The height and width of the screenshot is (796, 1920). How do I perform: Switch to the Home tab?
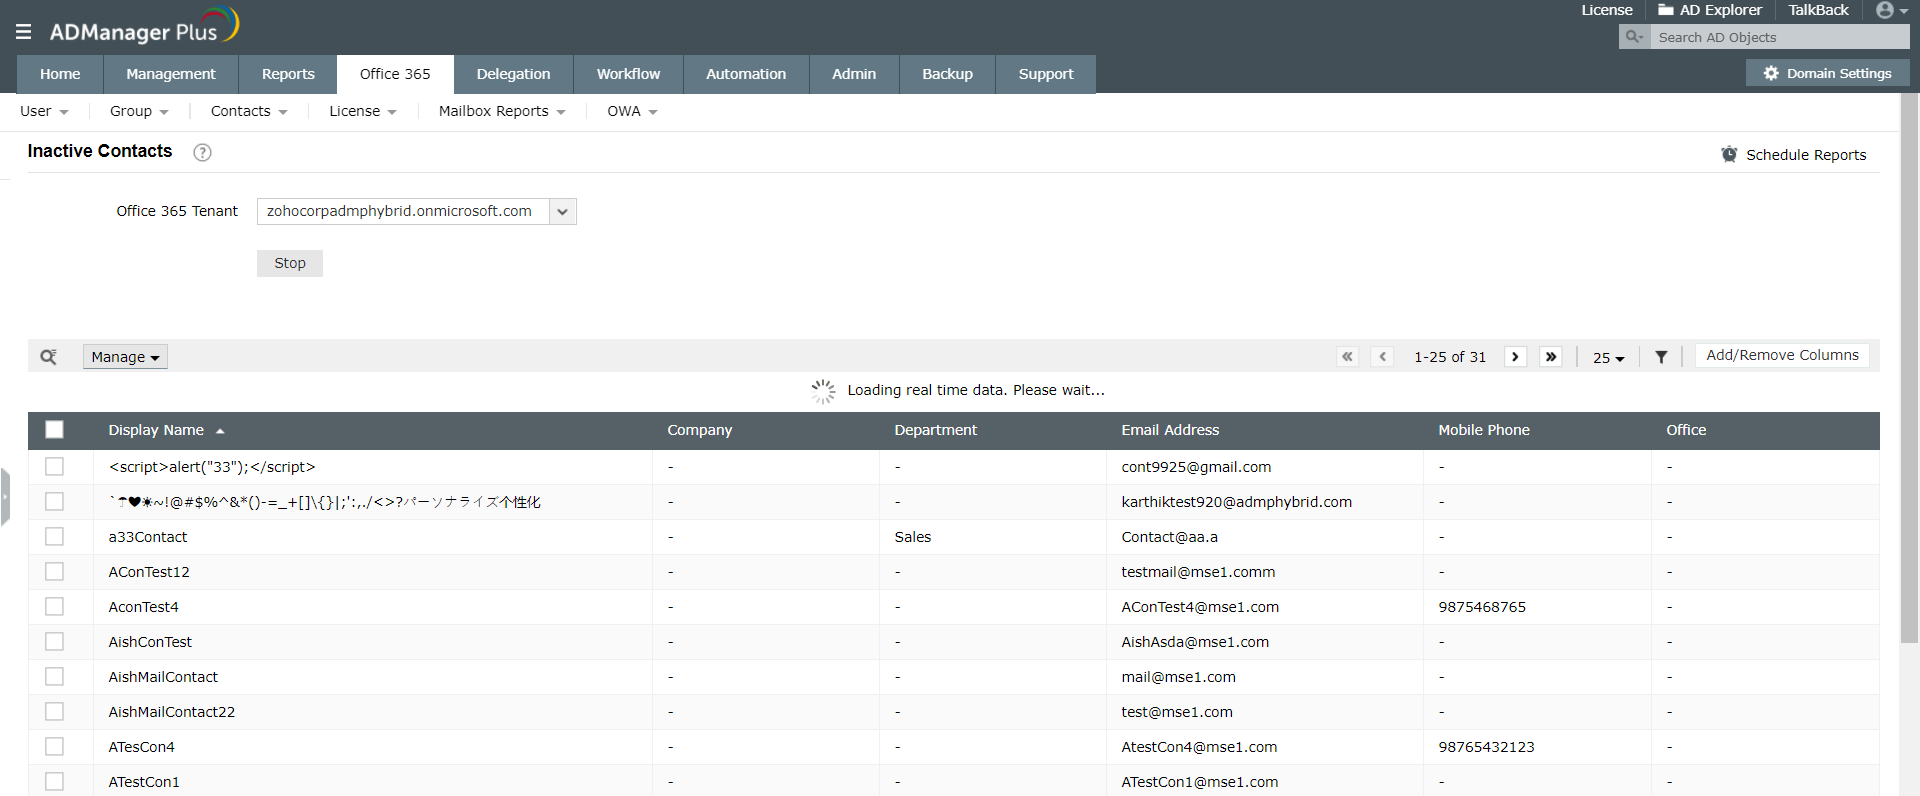60,74
